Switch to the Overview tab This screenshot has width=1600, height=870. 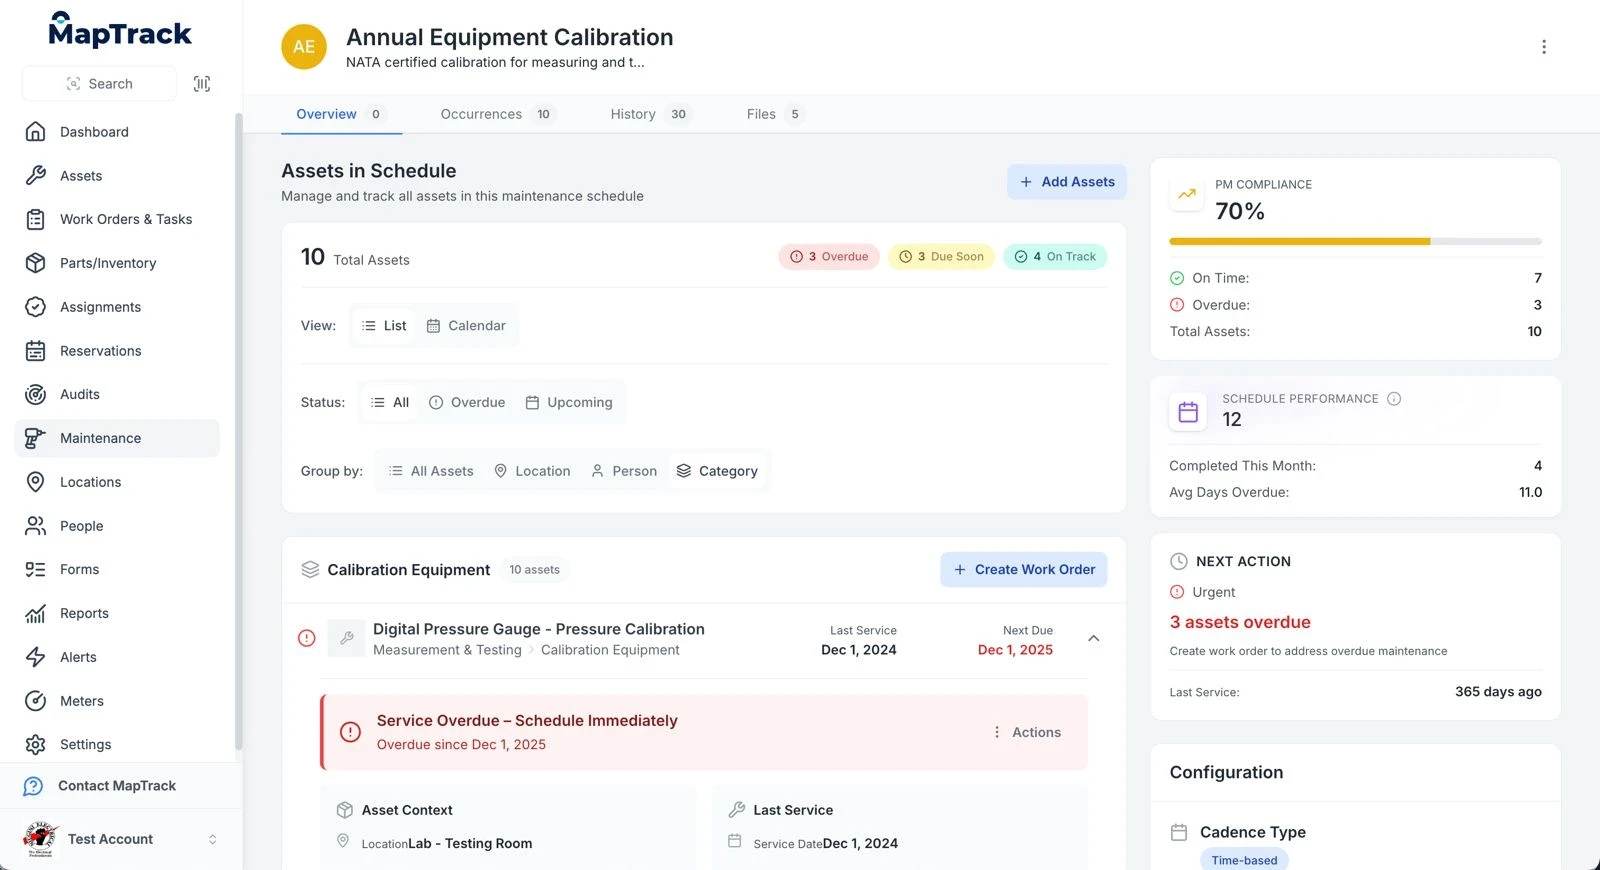[340, 114]
